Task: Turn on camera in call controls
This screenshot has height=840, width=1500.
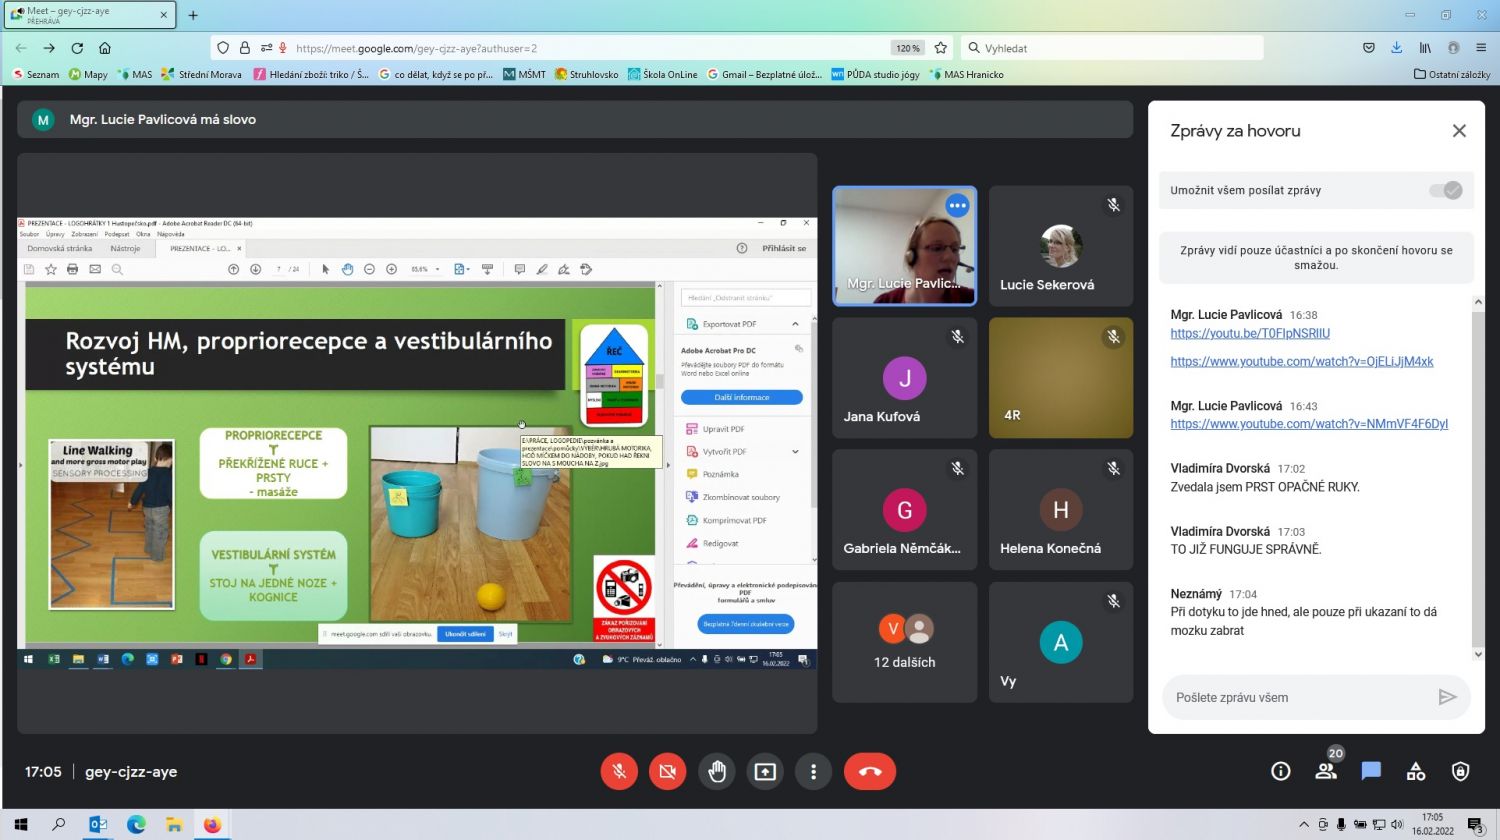Action: click(x=667, y=771)
